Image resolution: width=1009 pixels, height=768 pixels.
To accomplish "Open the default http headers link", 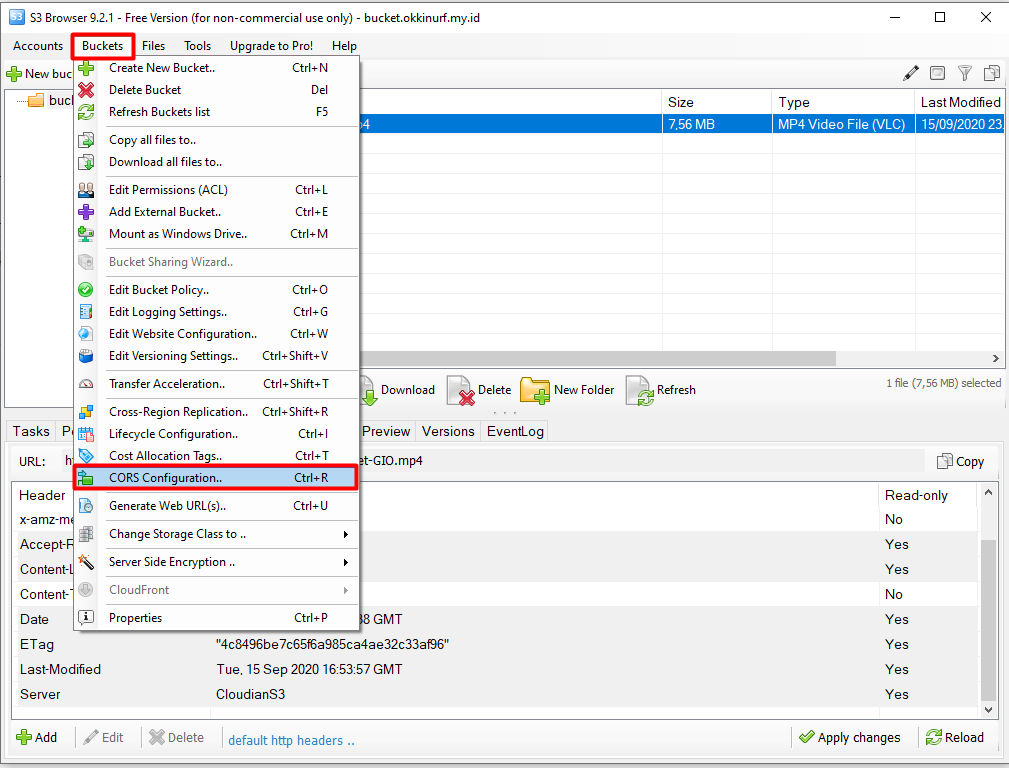I will click(x=292, y=740).
